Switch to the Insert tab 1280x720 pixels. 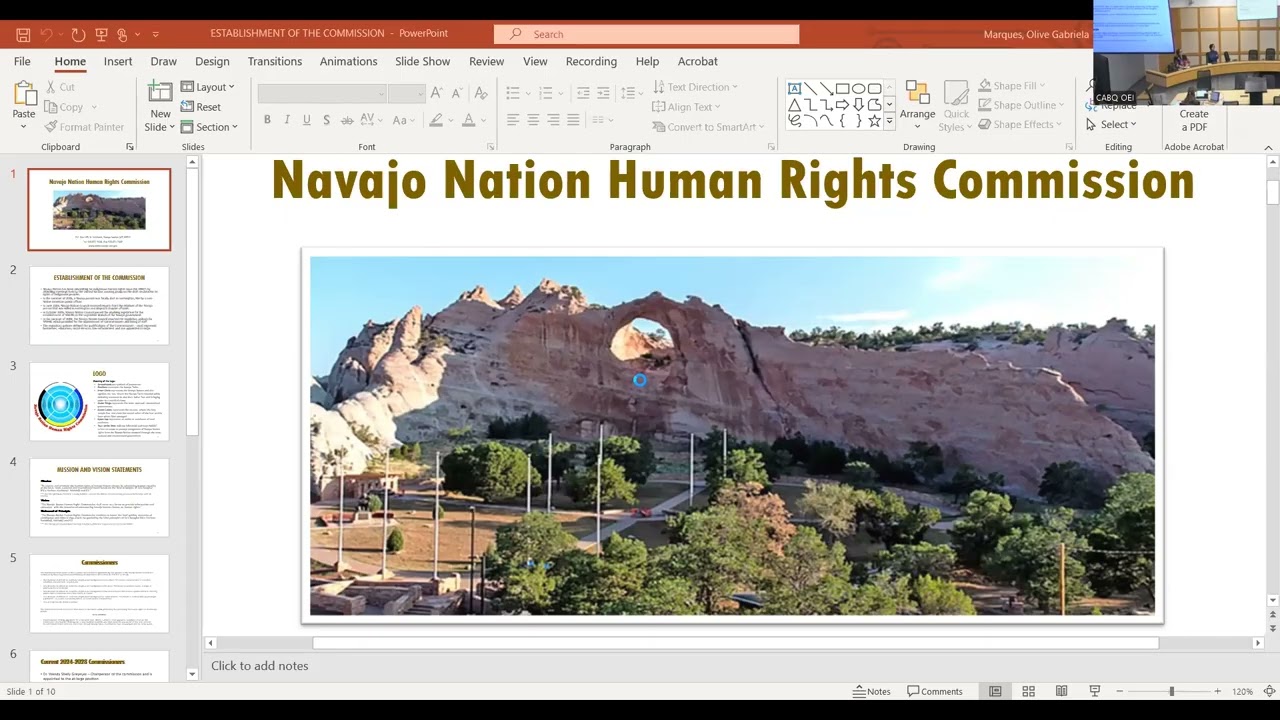pyautogui.click(x=118, y=61)
